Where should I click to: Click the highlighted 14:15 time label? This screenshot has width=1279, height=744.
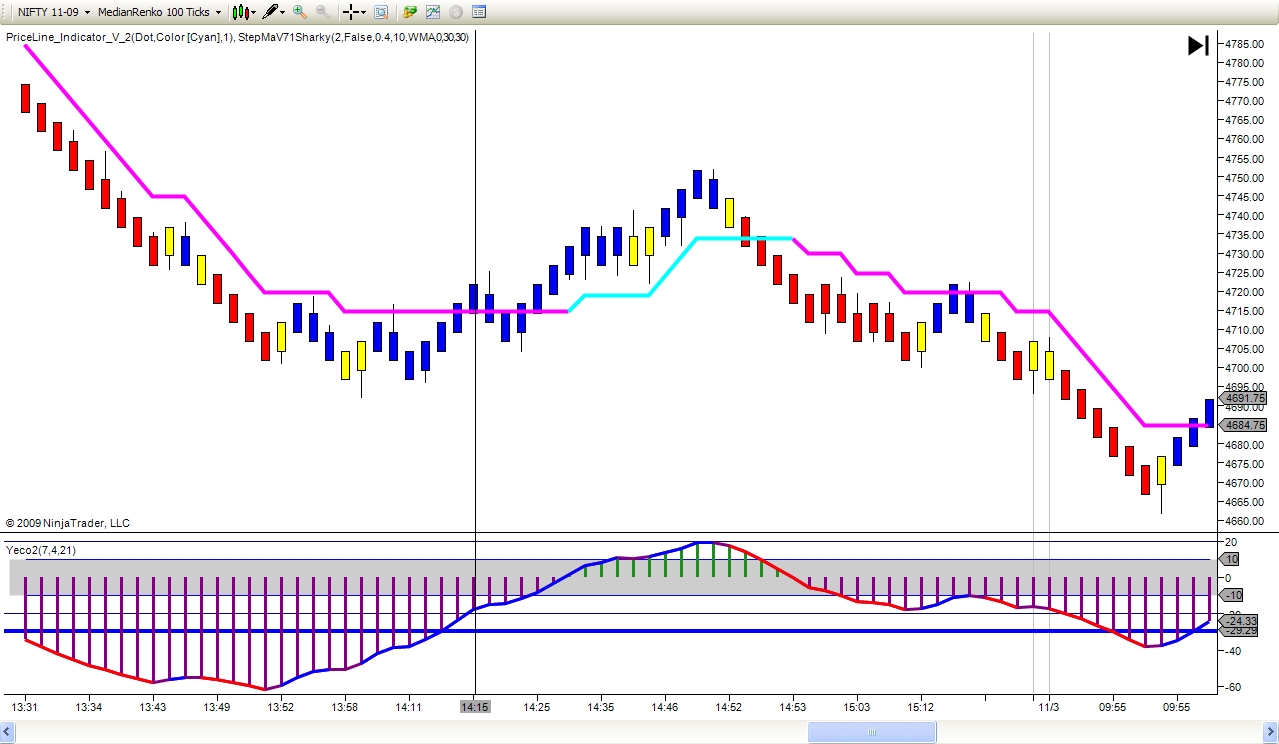(x=475, y=707)
